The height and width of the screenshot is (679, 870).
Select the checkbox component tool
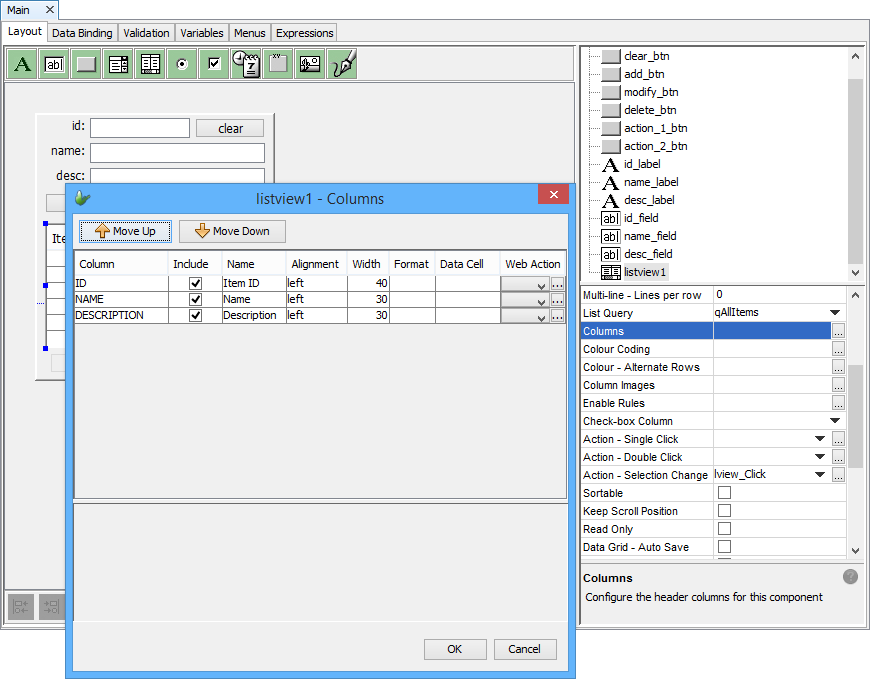point(214,64)
